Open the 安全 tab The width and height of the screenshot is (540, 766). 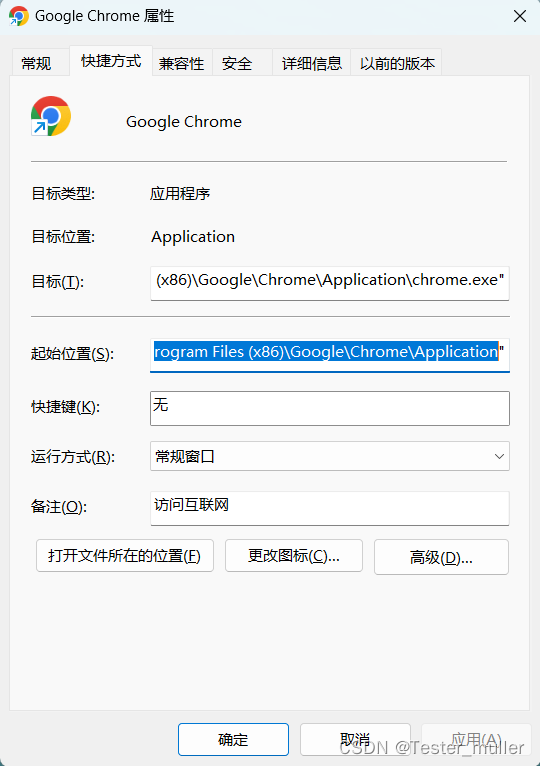click(237, 63)
